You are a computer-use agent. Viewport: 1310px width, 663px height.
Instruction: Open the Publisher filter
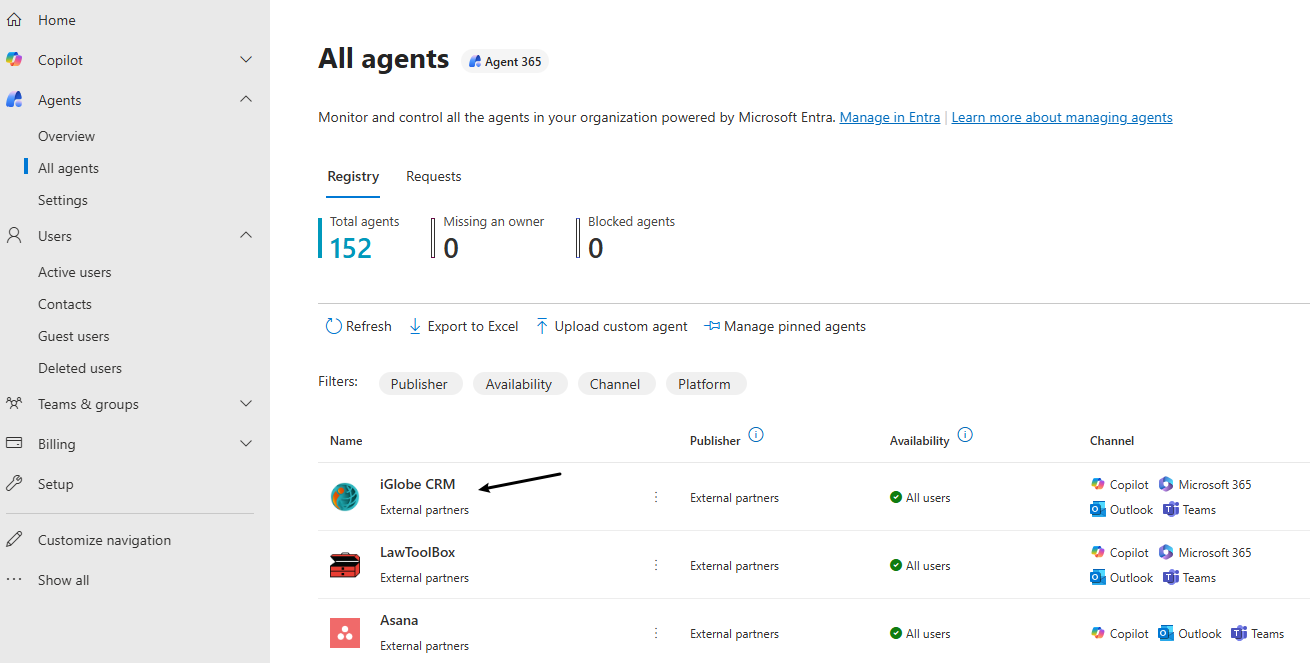pos(420,384)
